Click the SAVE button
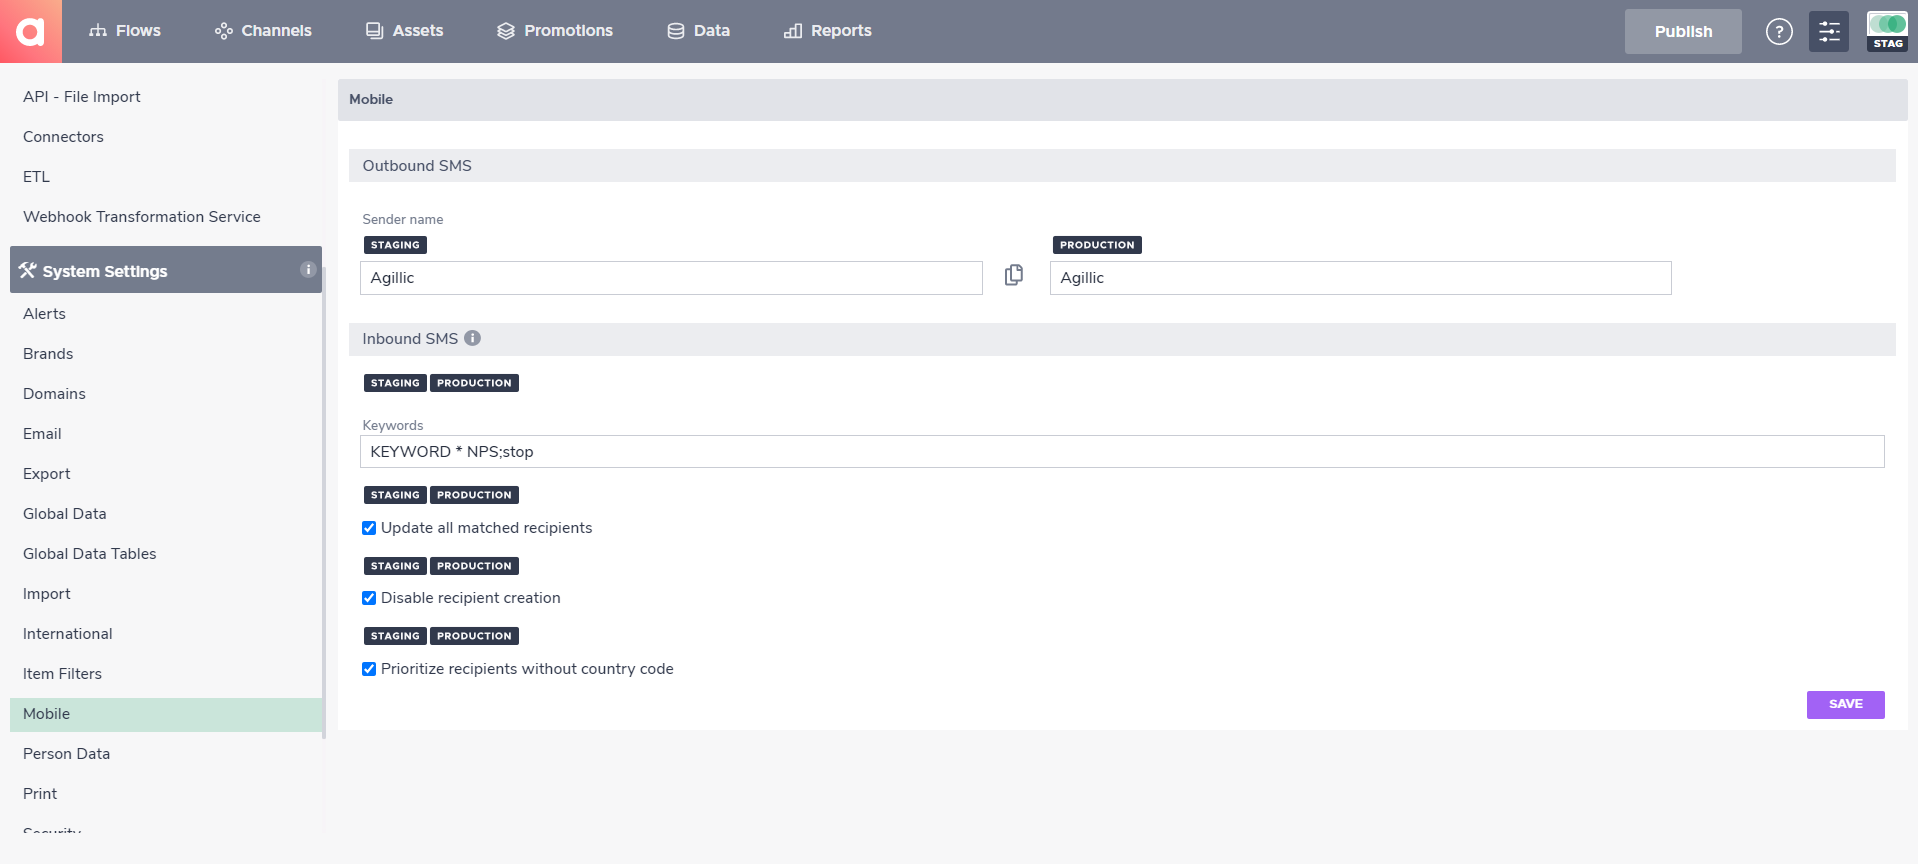Image resolution: width=1918 pixels, height=864 pixels. coord(1845,704)
